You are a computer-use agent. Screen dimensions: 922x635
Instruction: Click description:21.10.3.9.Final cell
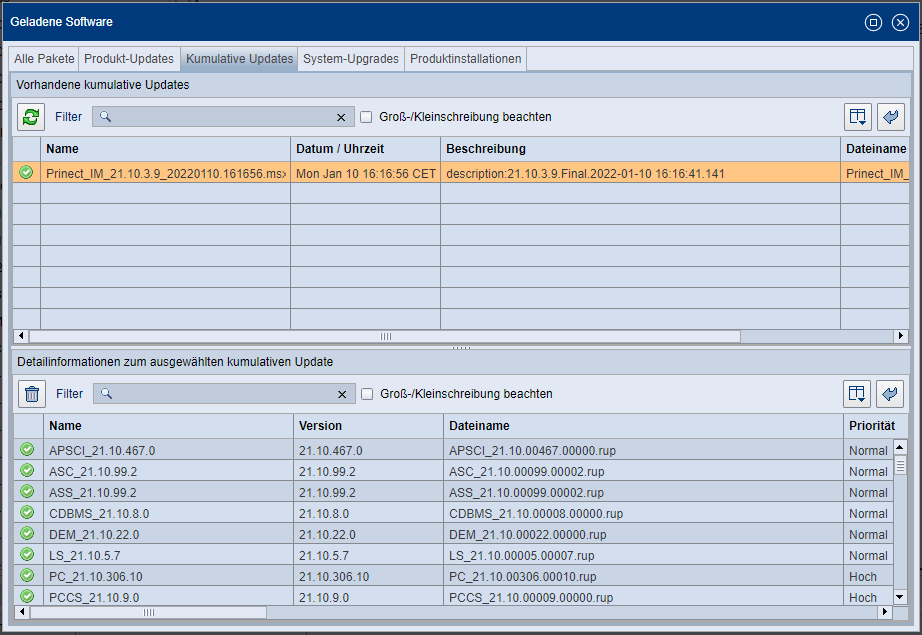click(640, 173)
